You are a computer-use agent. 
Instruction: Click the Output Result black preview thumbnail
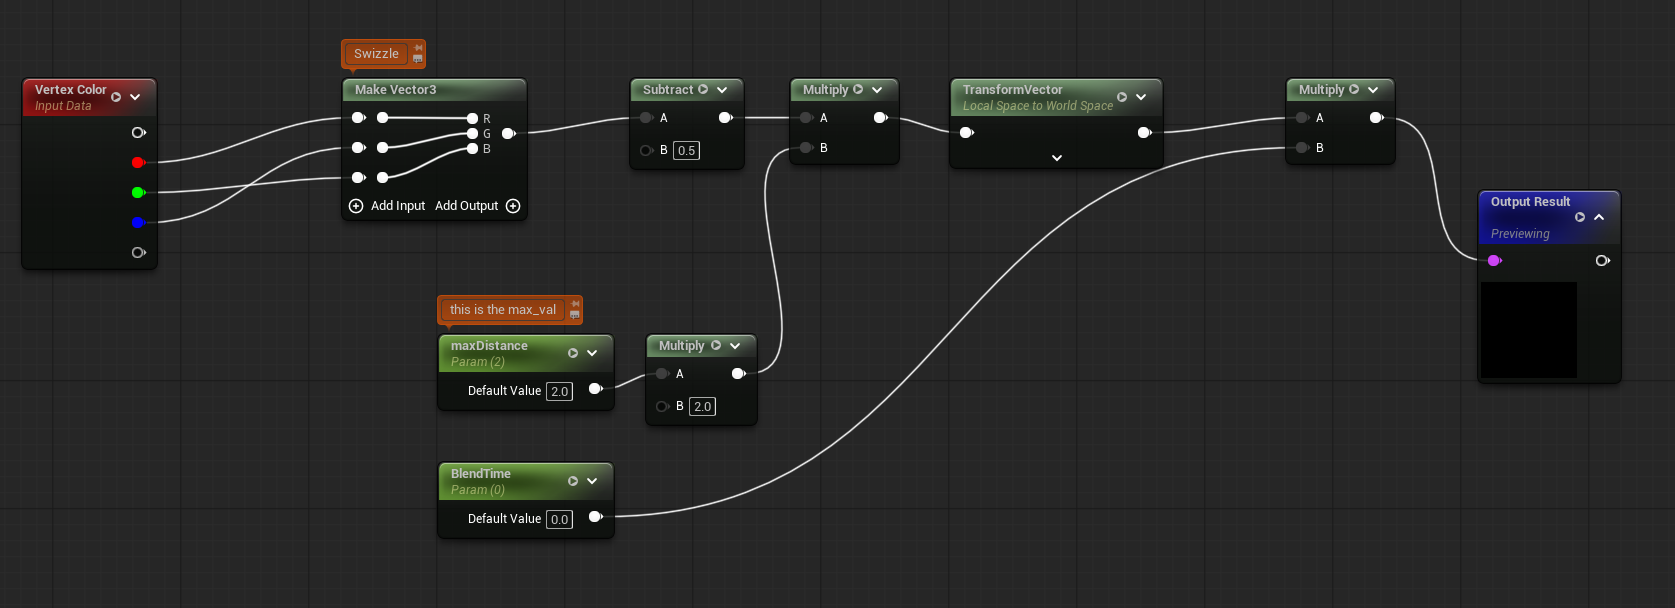tap(1529, 330)
